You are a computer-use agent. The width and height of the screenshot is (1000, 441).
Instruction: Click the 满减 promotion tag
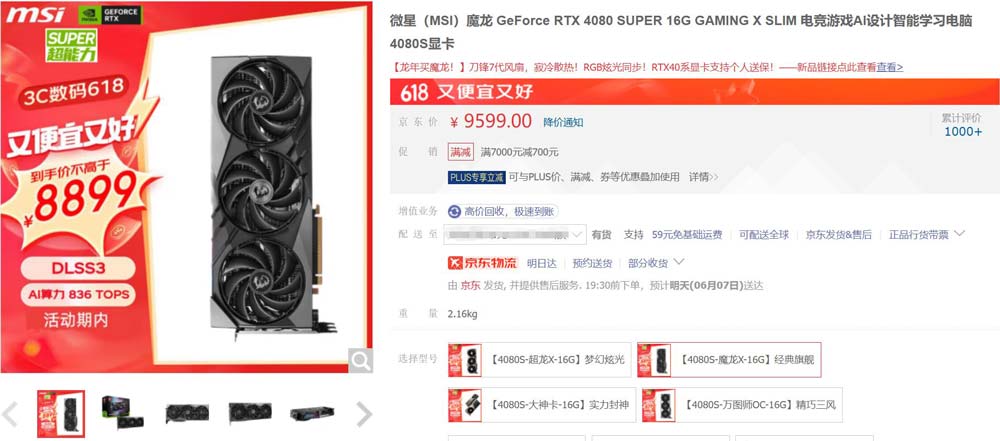click(x=460, y=153)
